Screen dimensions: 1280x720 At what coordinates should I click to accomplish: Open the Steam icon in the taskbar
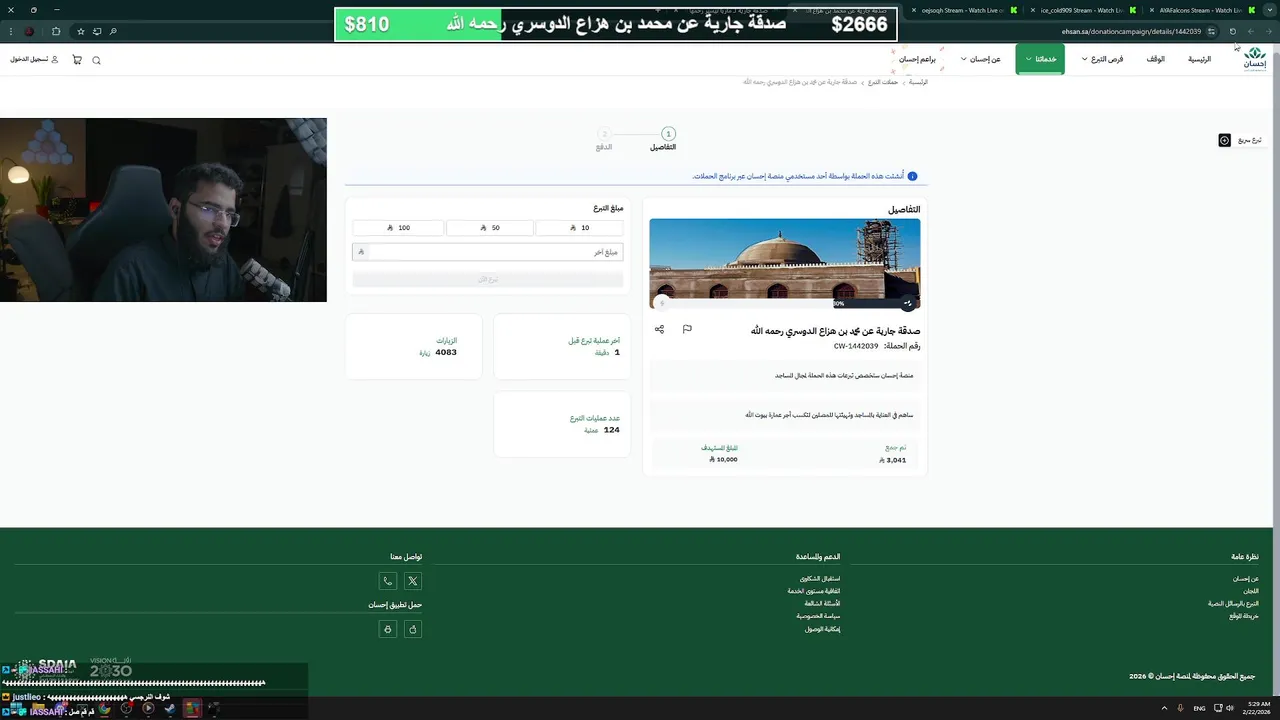[x=169, y=709]
